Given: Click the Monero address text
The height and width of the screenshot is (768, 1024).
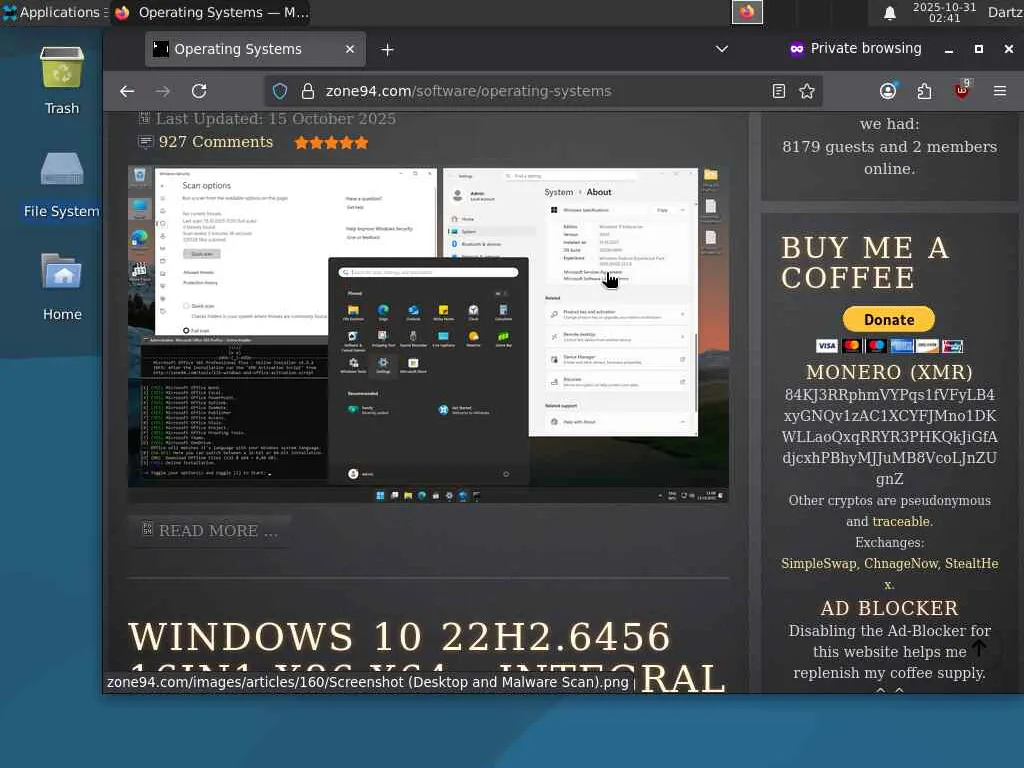Looking at the screenshot, I should pyautogui.click(x=889, y=437).
